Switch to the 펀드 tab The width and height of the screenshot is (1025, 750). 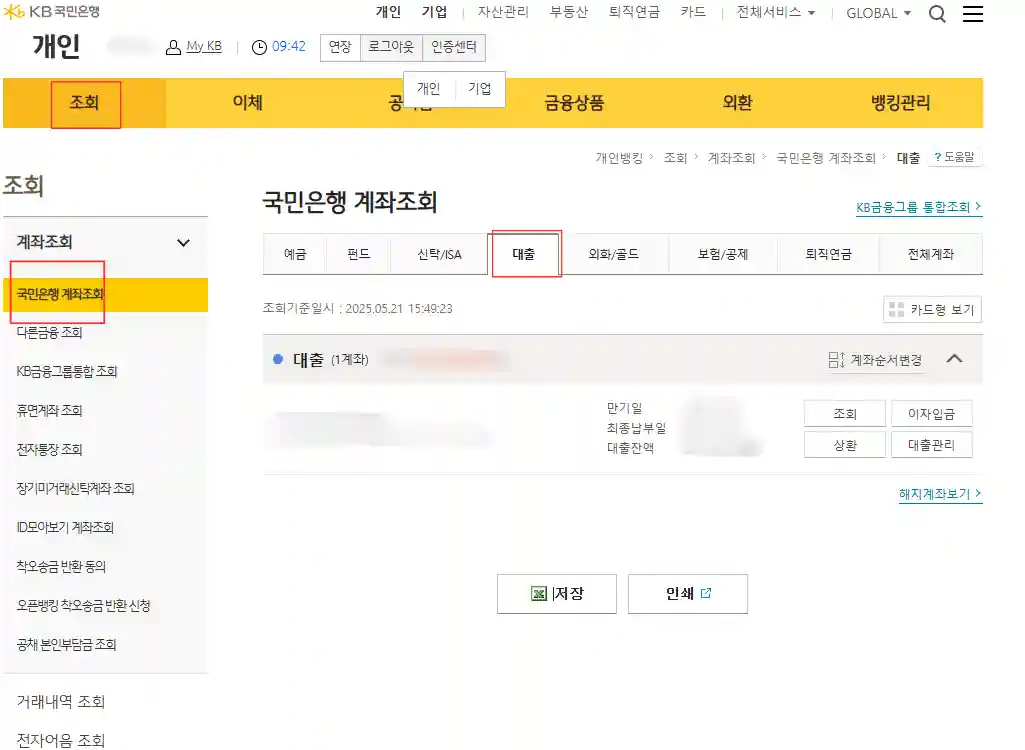click(358, 254)
